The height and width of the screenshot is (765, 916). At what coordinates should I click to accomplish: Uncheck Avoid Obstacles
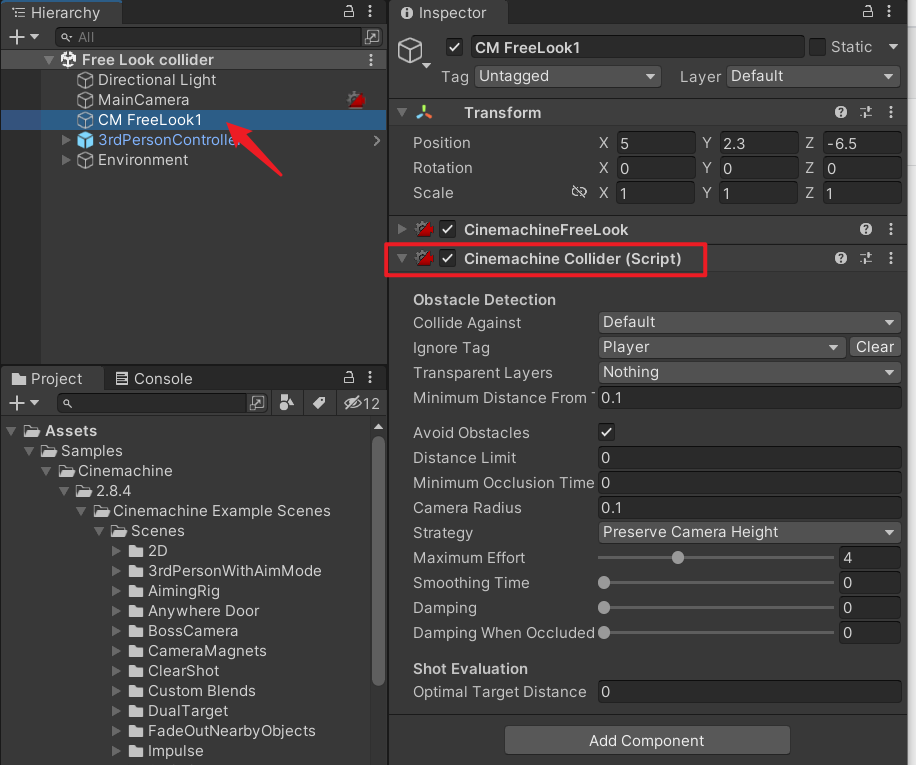pyautogui.click(x=606, y=432)
